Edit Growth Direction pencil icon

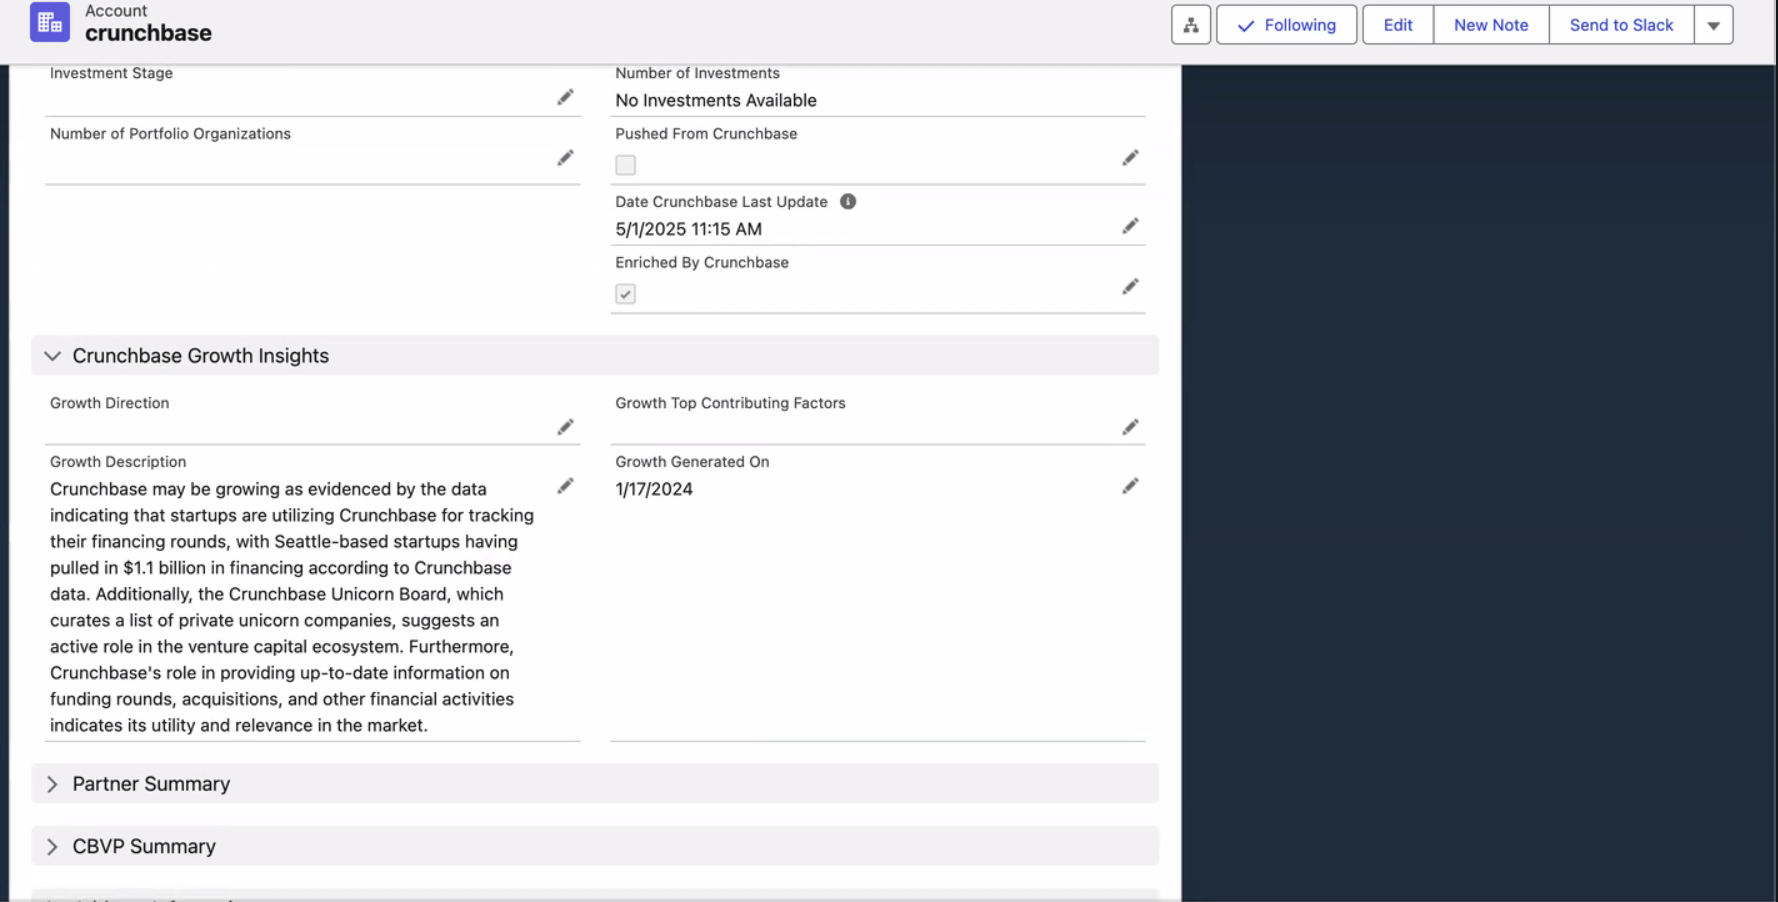pos(565,427)
